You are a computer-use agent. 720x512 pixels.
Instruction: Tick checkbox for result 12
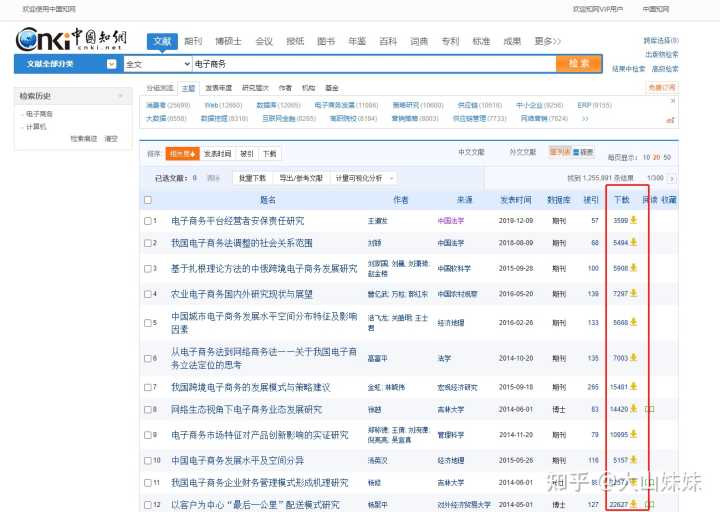[x=148, y=505]
